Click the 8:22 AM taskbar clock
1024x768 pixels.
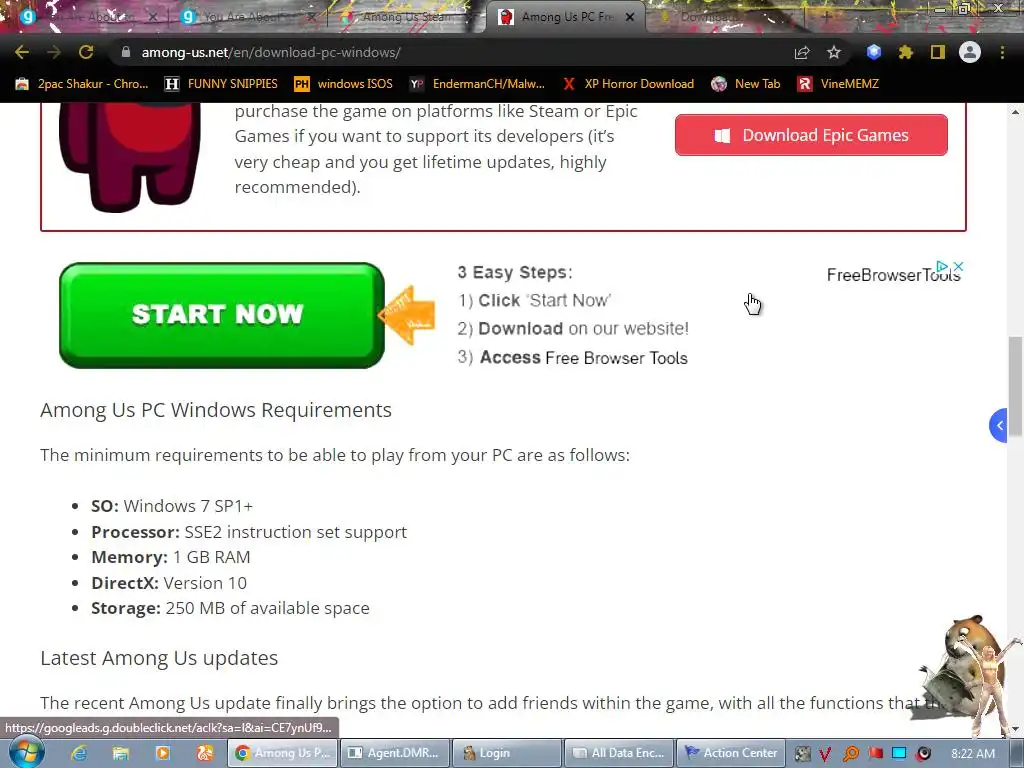[x=973, y=754]
